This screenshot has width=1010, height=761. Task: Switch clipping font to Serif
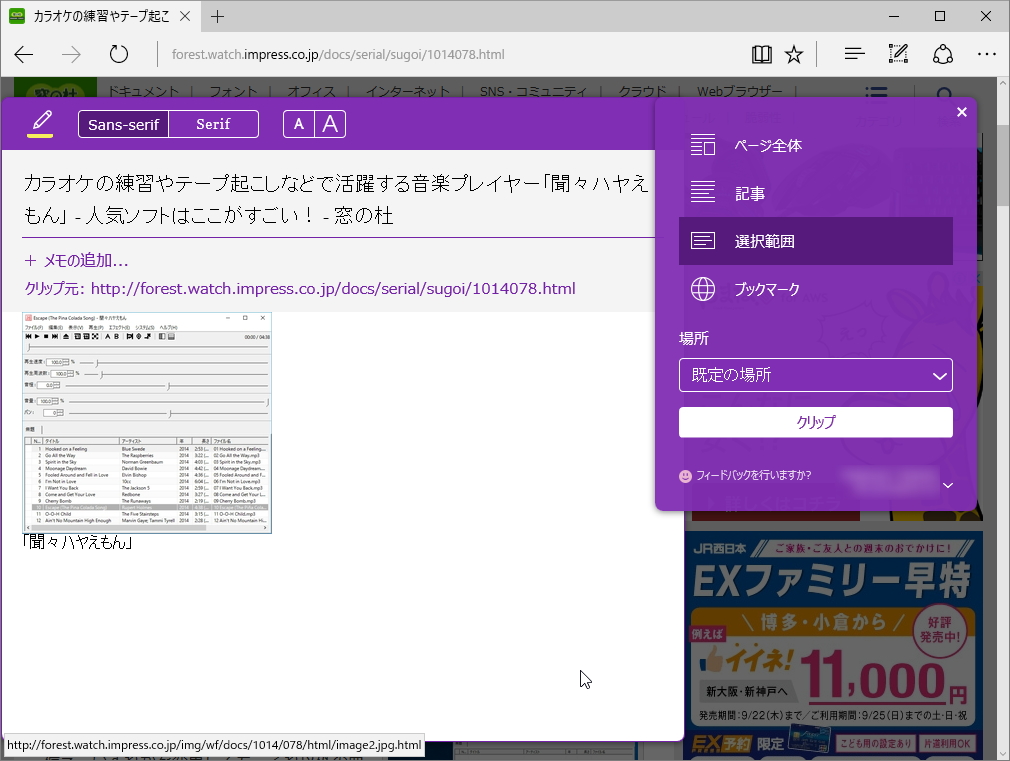point(213,124)
